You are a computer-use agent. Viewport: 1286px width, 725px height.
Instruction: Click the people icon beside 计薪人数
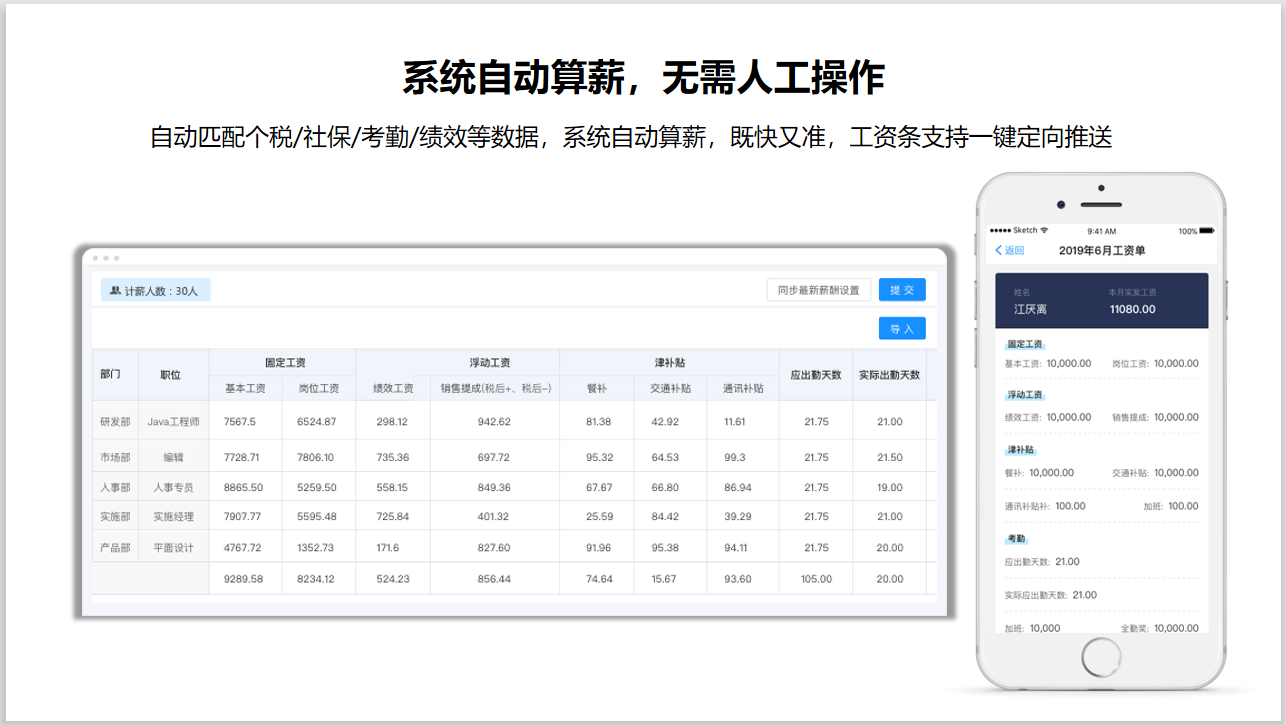click(x=115, y=291)
